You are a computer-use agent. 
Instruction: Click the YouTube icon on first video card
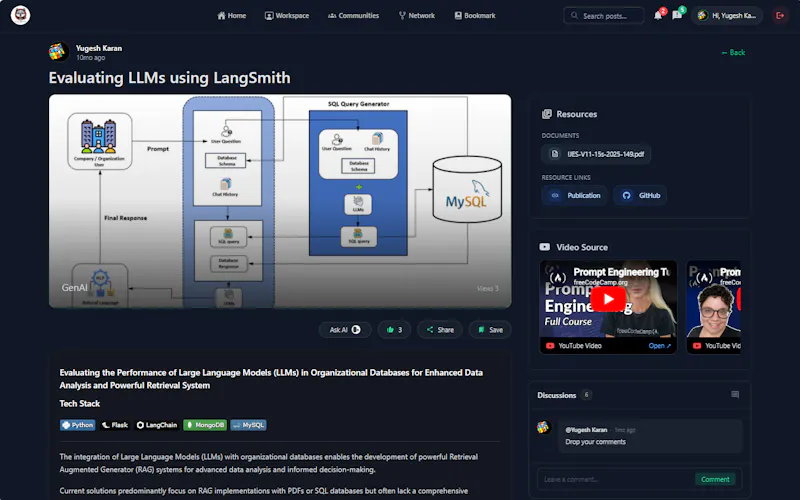550,346
